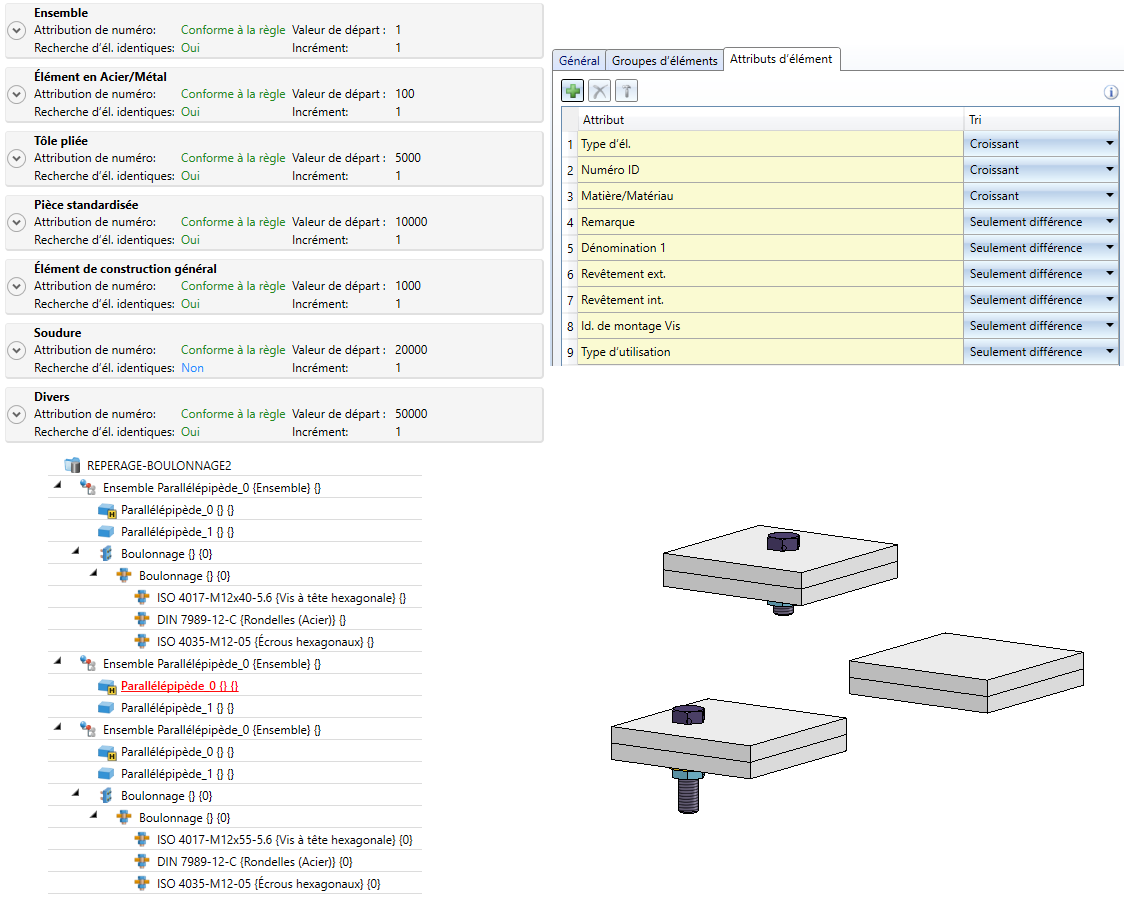Image resolution: width=1128 pixels, height=901 pixels.
Task: Click 'Non' for identical search in Soudure
Action: [192, 368]
